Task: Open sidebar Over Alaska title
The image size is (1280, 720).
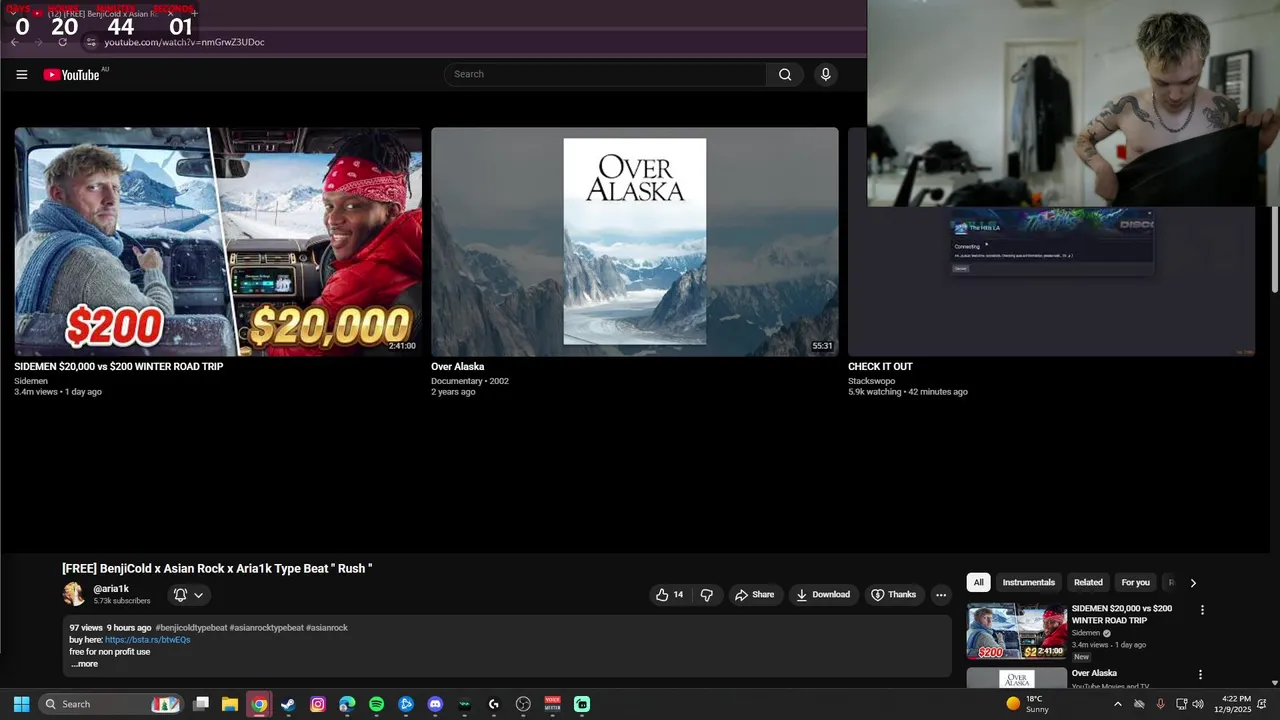Action: pyautogui.click(x=1094, y=674)
